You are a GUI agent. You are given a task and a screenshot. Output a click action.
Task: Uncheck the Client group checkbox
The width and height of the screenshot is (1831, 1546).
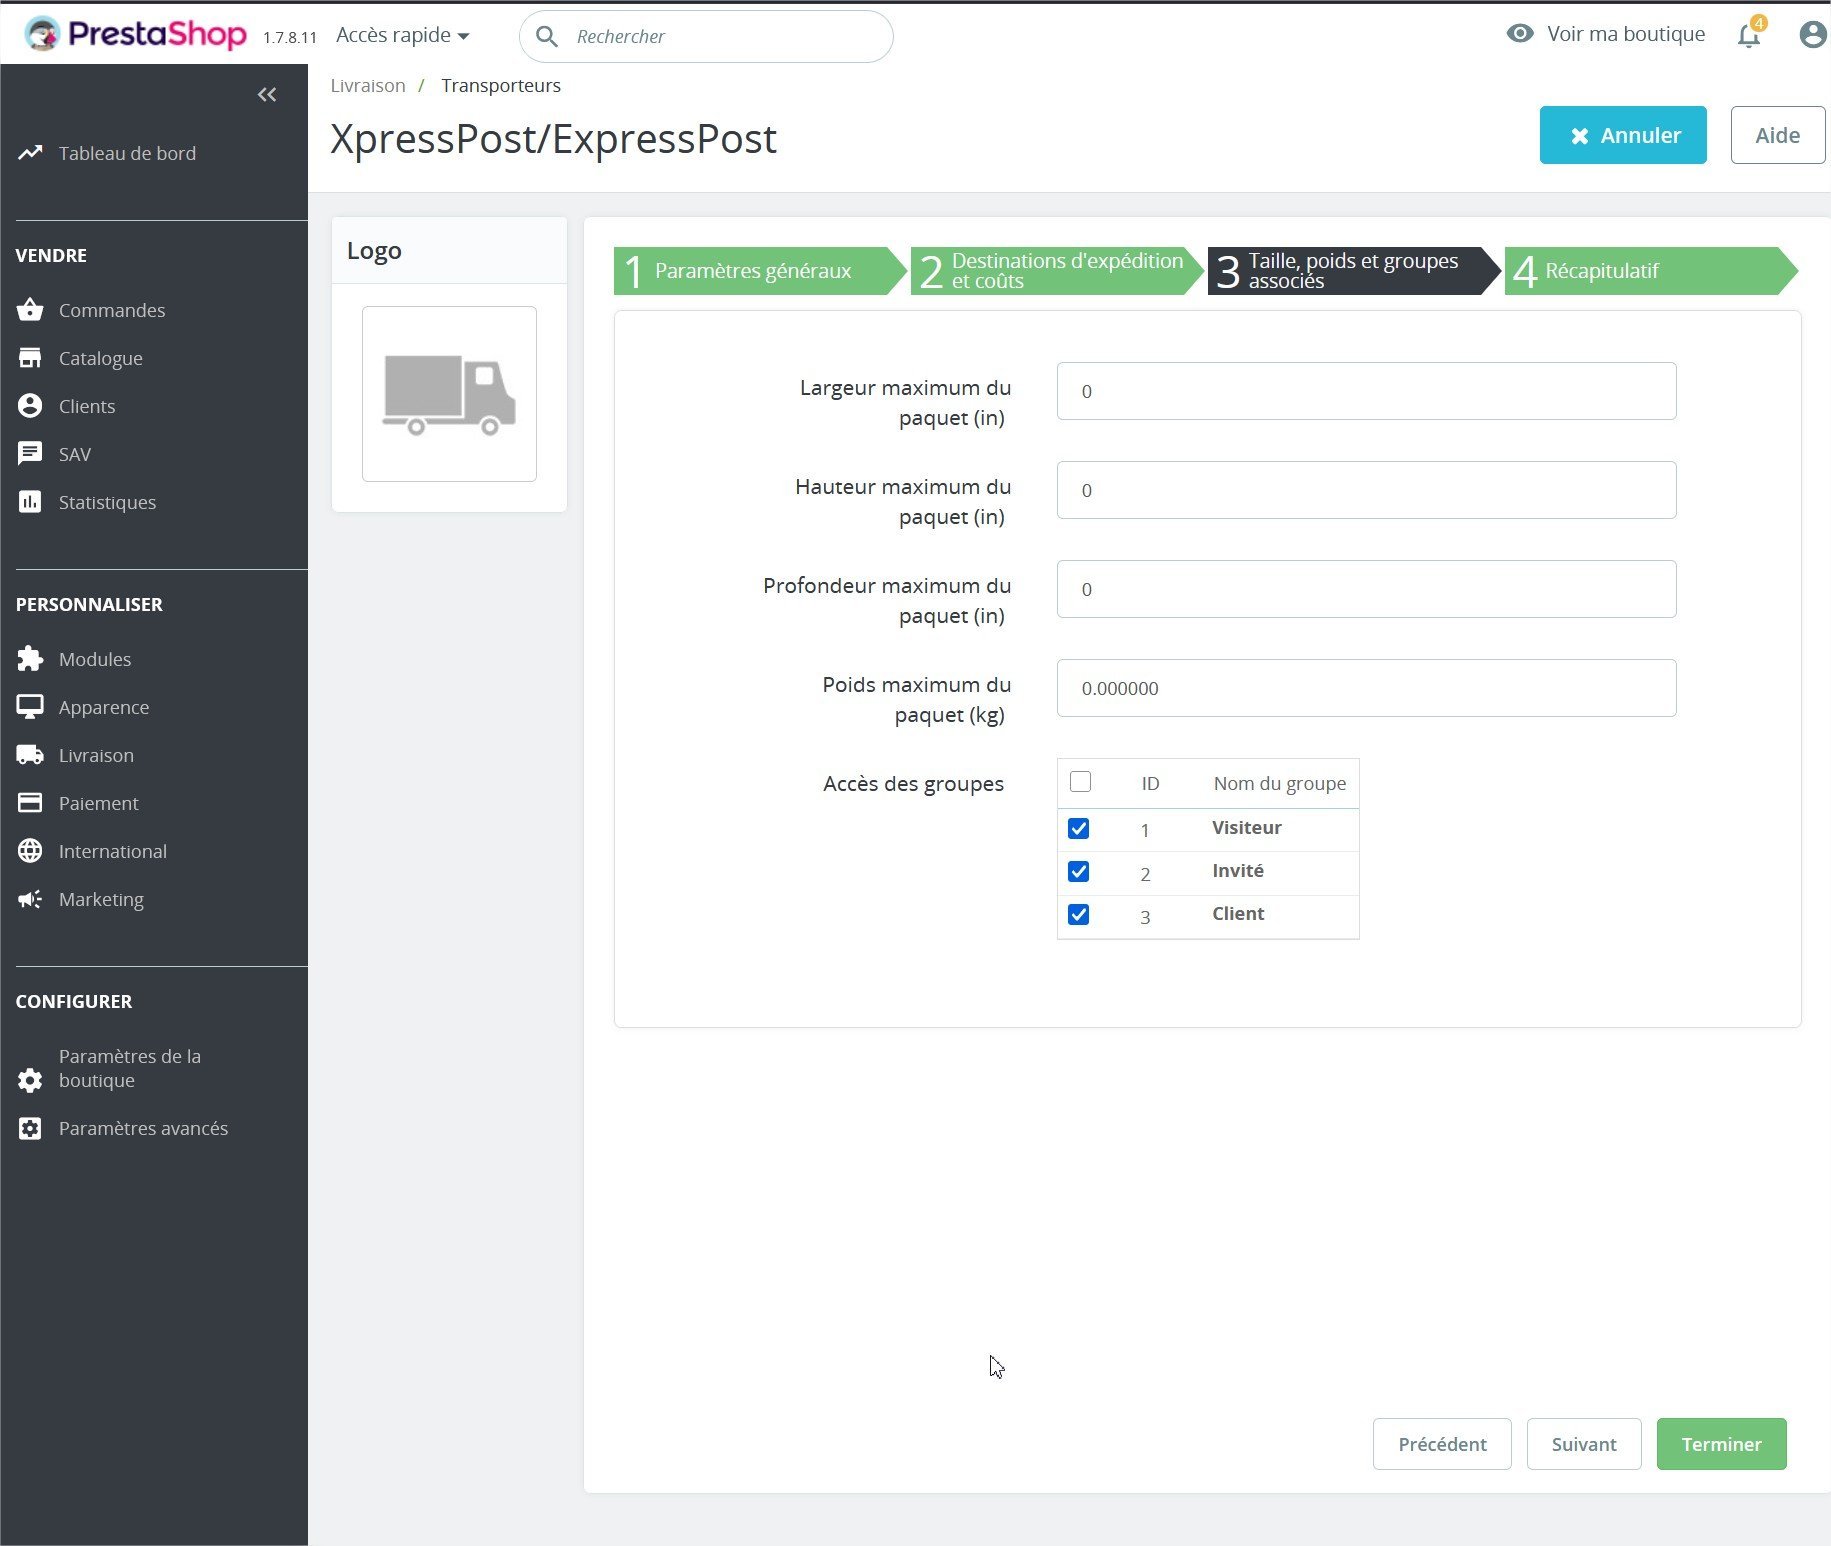tap(1079, 915)
